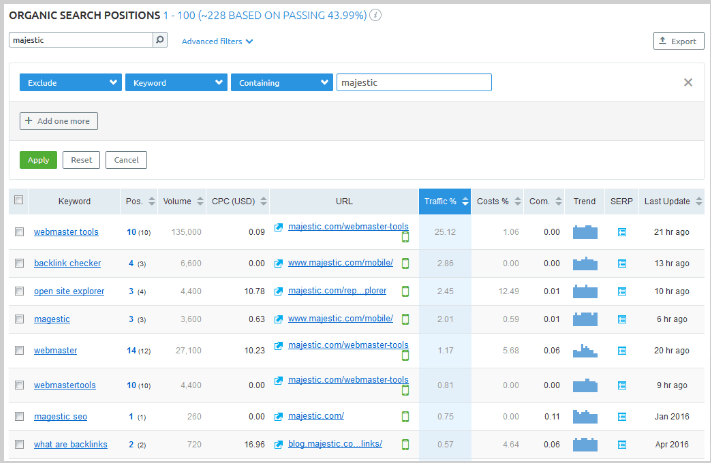Viewport: 711px width, 463px height.
Task: Check the webmaster row checkbox
Action: coord(19,351)
